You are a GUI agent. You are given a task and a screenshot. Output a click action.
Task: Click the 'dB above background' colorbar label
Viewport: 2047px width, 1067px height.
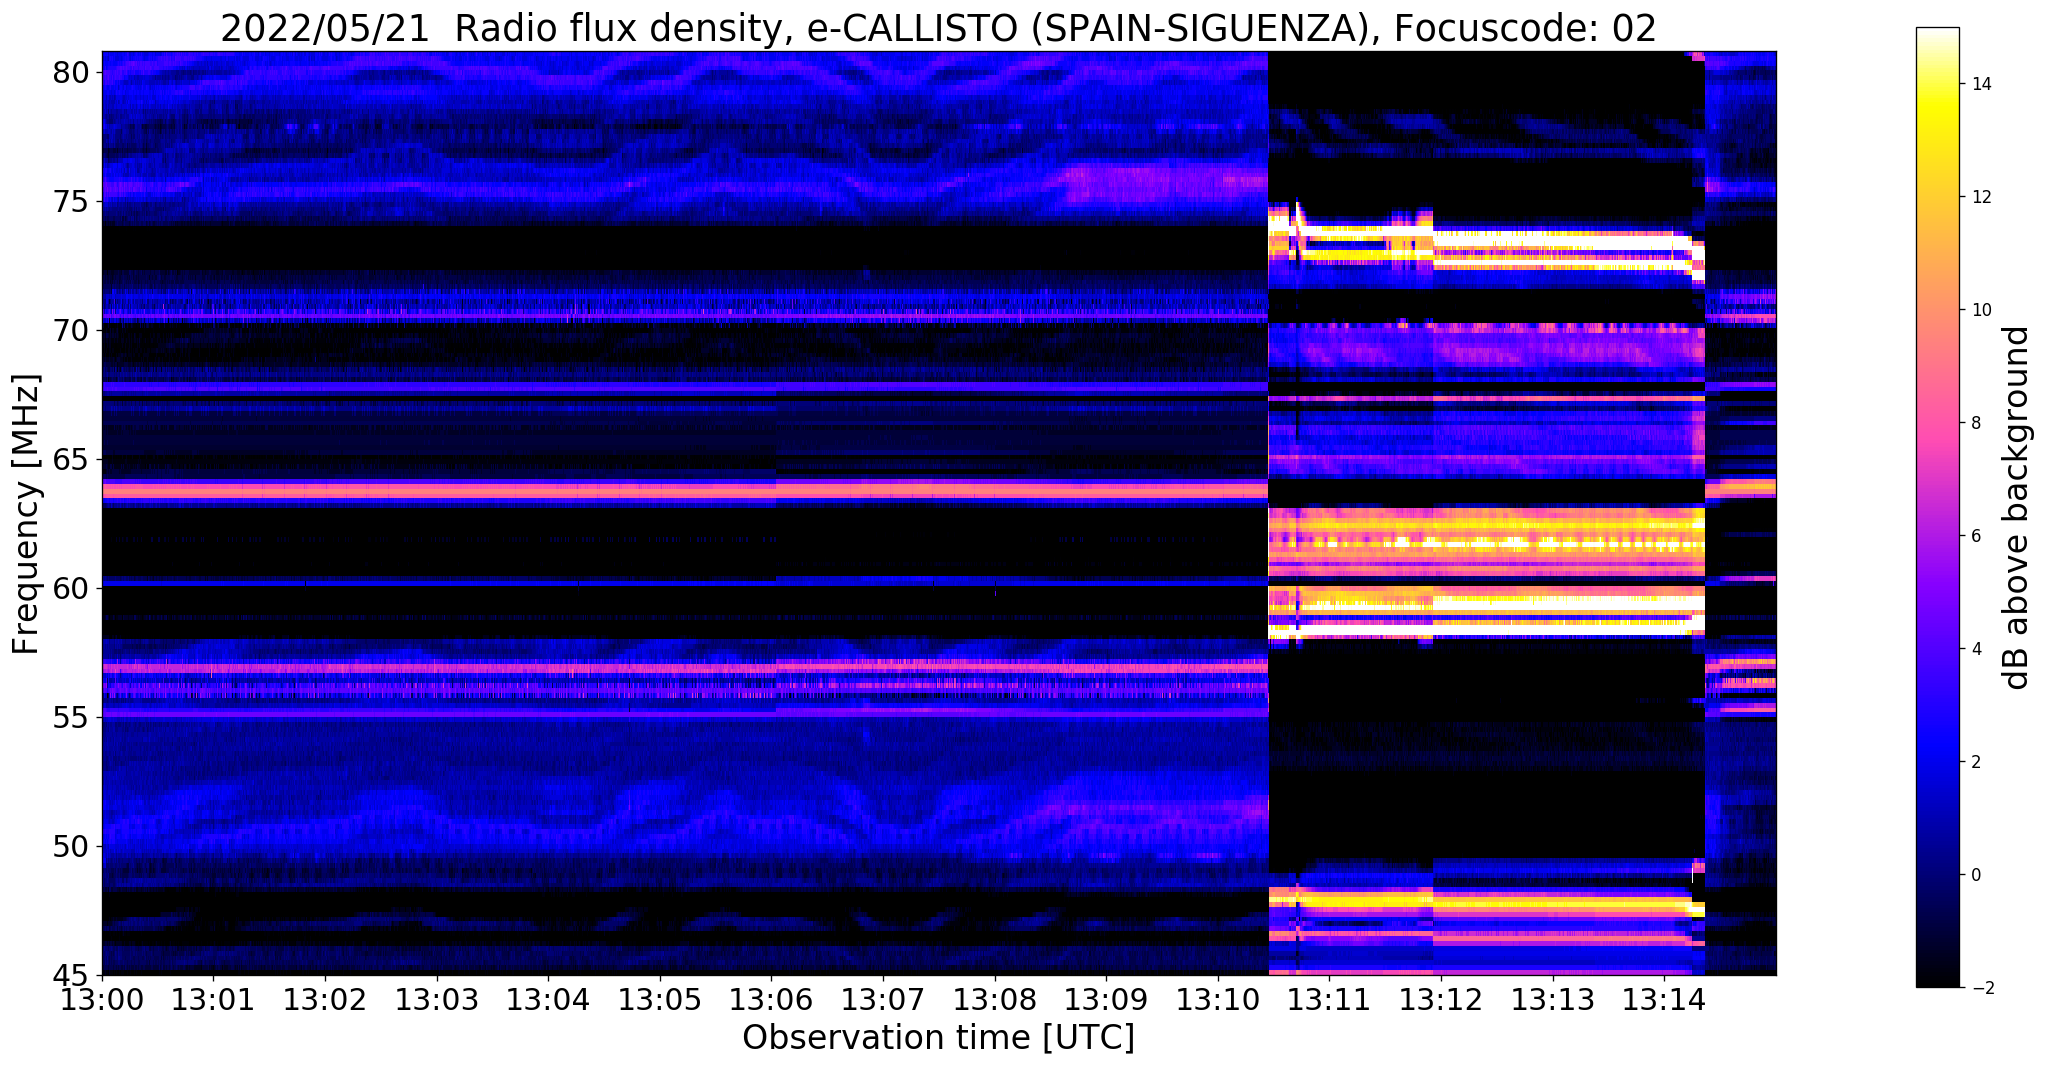click(x=2017, y=507)
